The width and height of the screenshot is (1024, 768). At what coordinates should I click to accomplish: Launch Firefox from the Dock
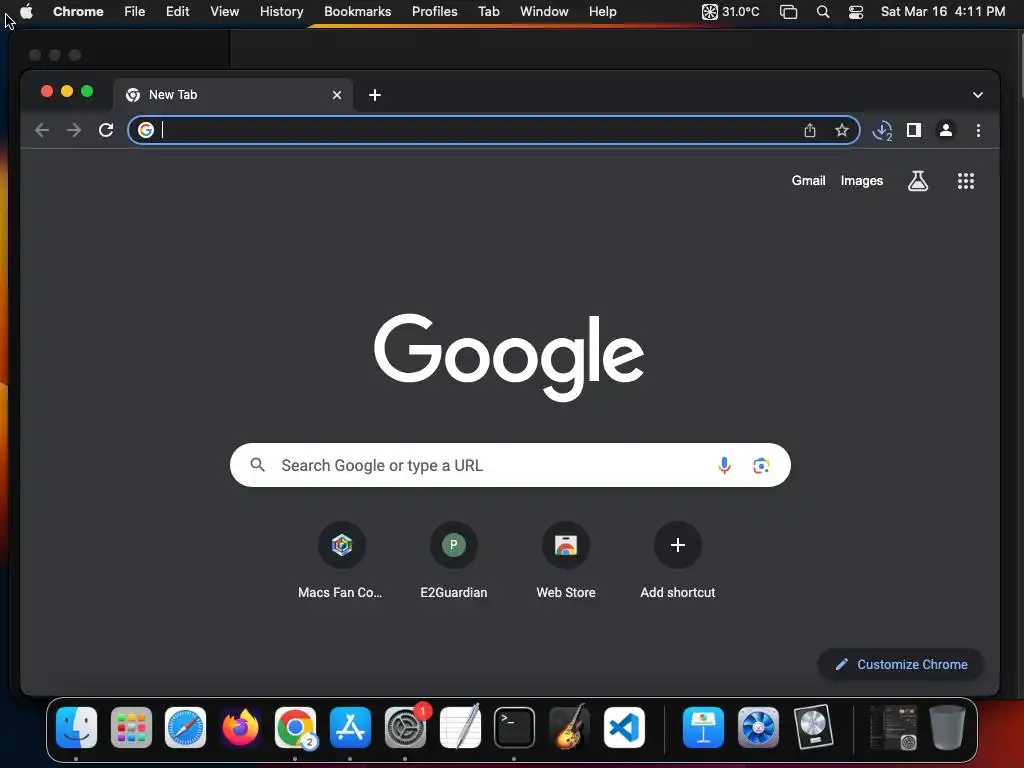[240, 727]
